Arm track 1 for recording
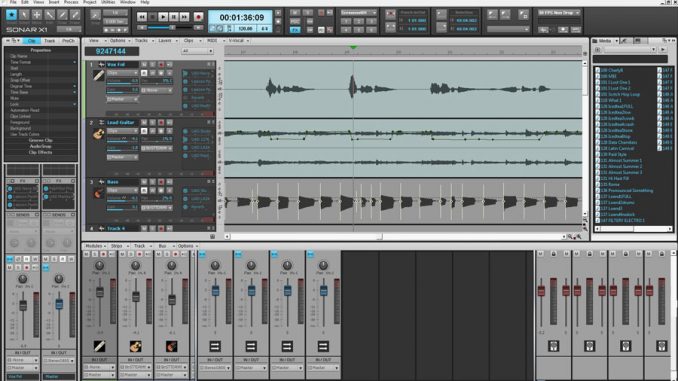Viewport: 678px width, 381px height. pyautogui.click(x=161, y=64)
